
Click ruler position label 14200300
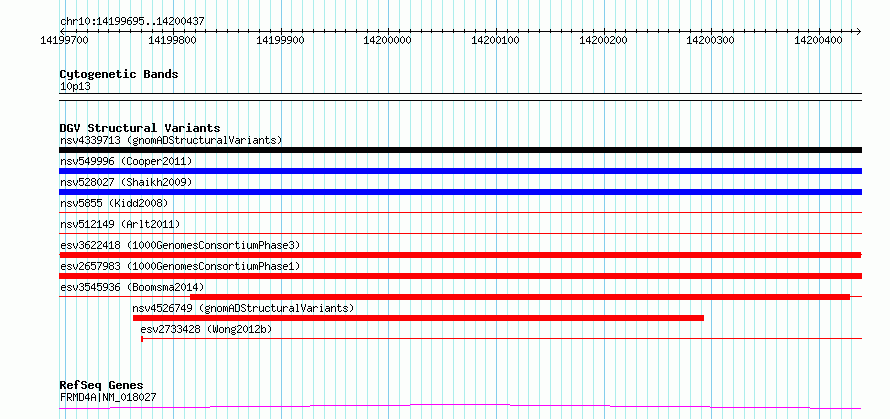click(711, 40)
